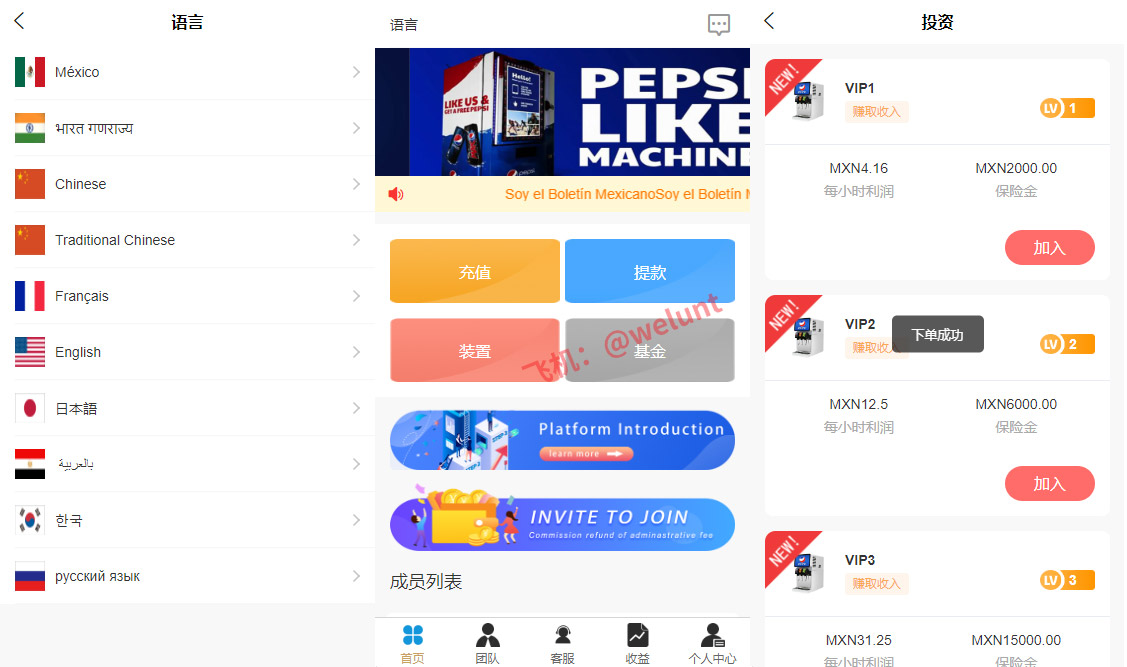1127x667 pixels.
Task: Open the chat message icon
Action: [x=719, y=24]
